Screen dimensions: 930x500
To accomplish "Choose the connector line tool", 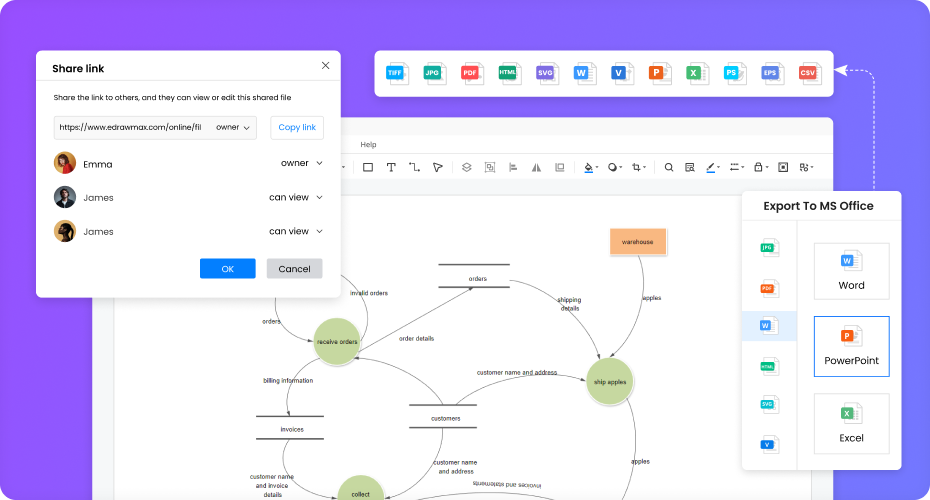I will pos(414,167).
